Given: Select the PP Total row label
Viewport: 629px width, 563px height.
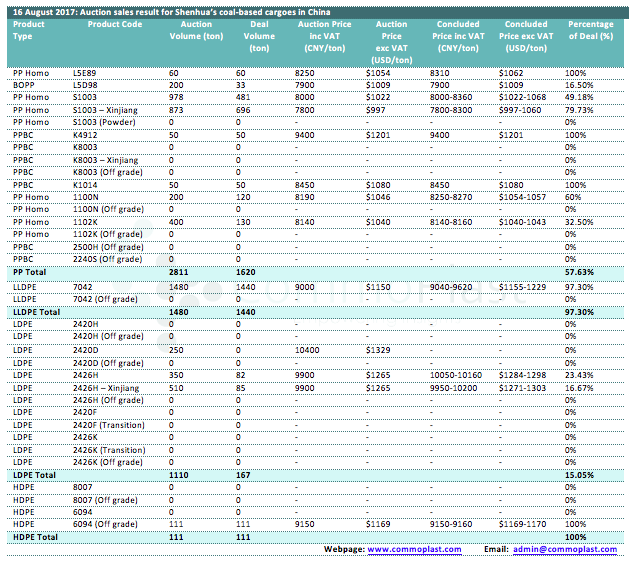Looking at the screenshot, I should 30,271.
